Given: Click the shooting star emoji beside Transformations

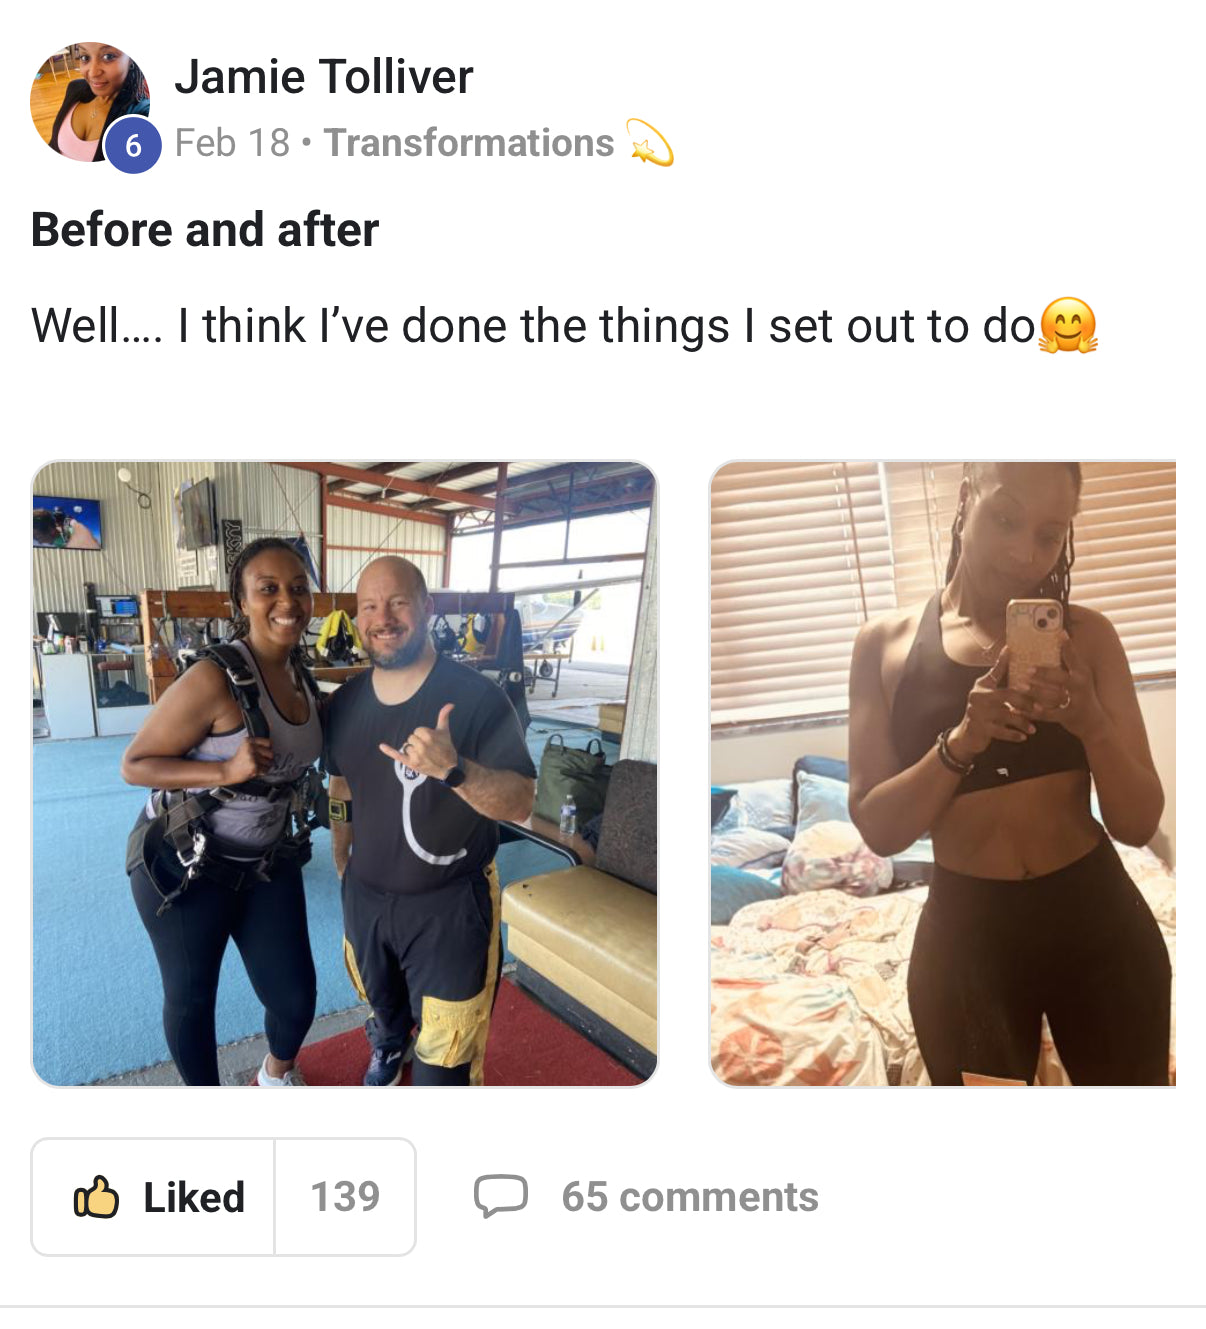Looking at the screenshot, I should pyautogui.click(x=650, y=143).
